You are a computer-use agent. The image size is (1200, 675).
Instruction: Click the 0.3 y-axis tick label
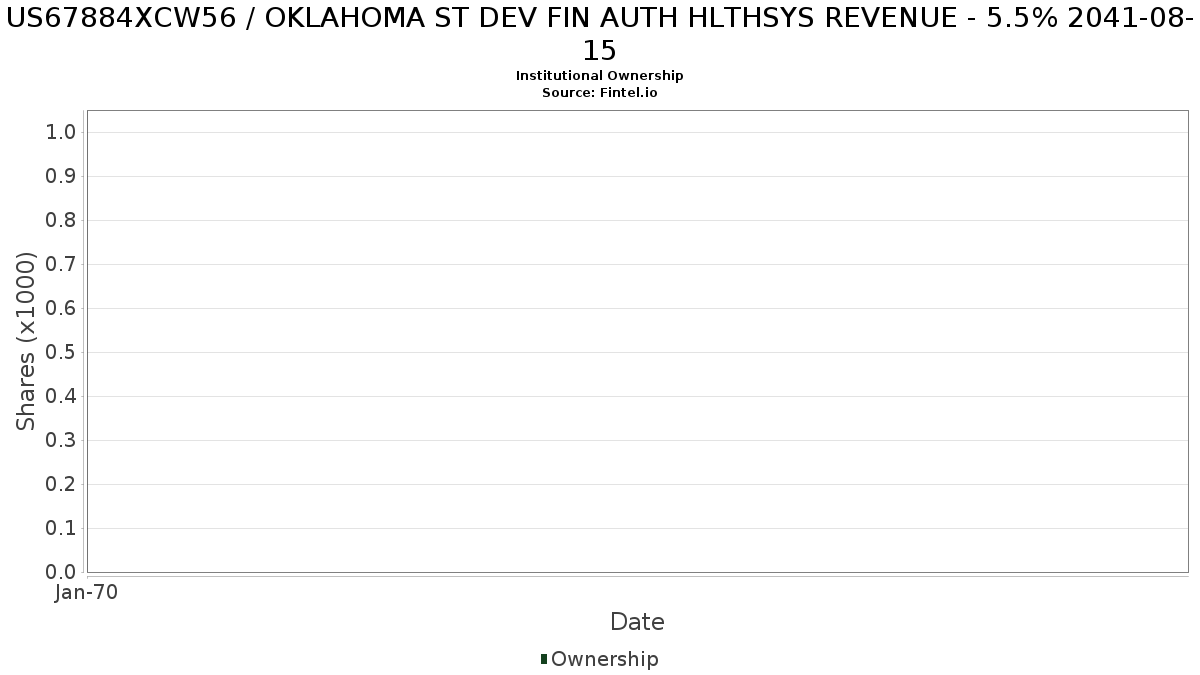(61, 441)
